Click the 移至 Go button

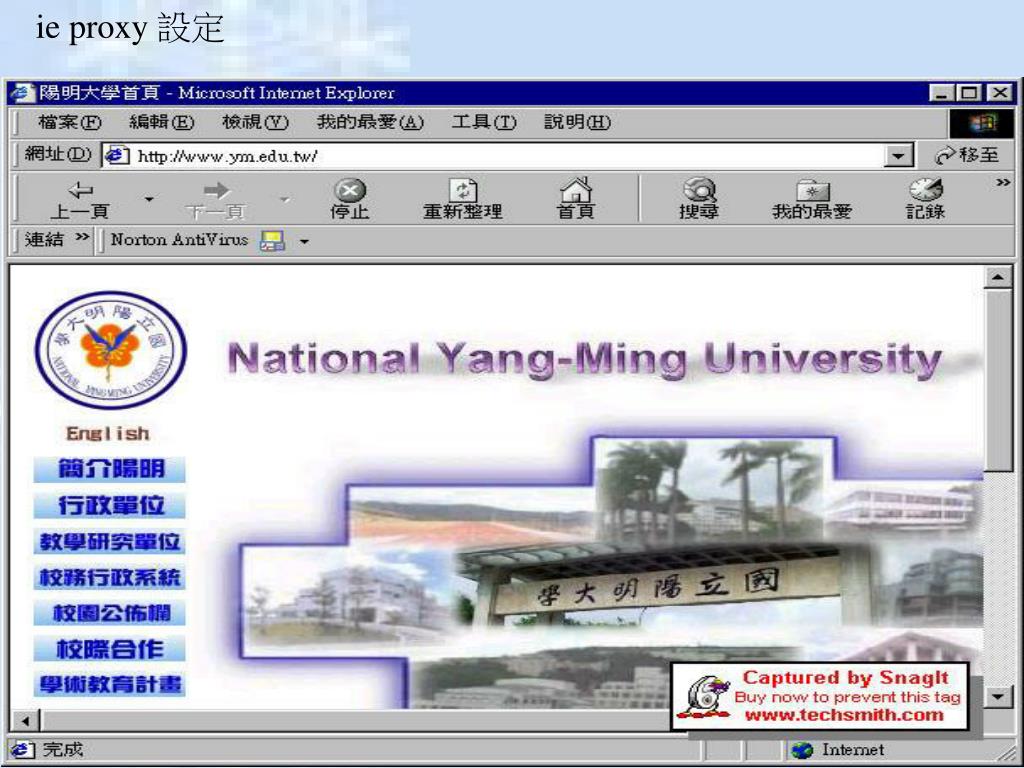[x=967, y=155]
